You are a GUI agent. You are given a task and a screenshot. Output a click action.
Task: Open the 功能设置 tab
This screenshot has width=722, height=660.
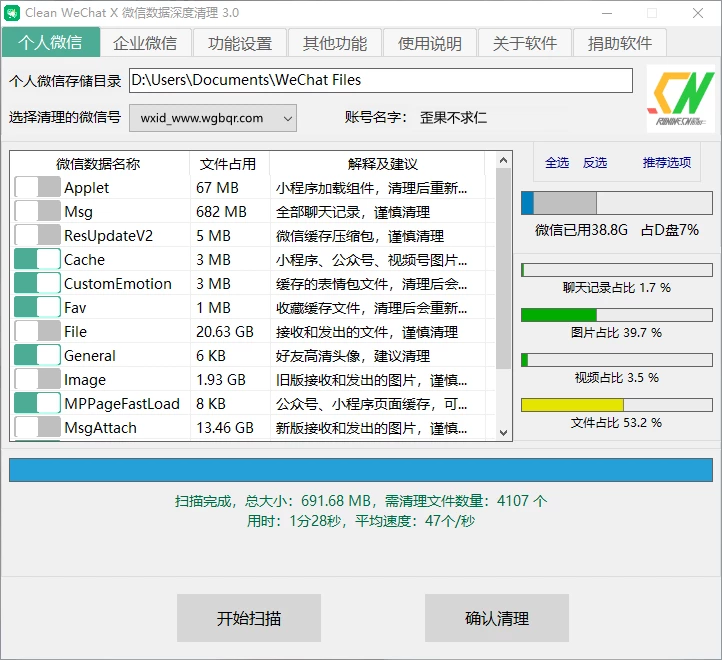pyautogui.click(x=240, y=43)
